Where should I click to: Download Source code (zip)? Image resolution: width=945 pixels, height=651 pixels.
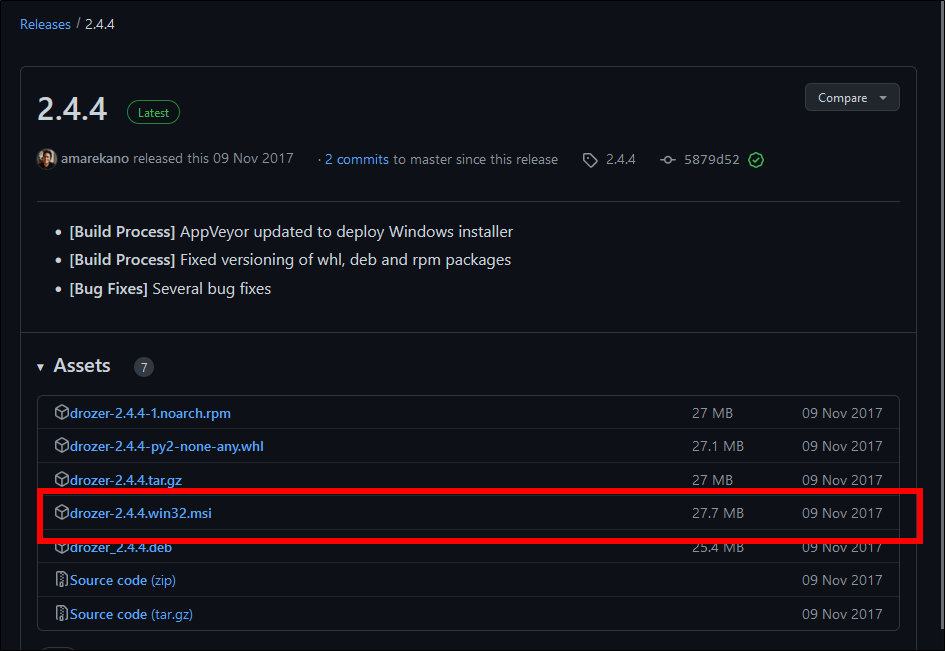pos(123,580)
